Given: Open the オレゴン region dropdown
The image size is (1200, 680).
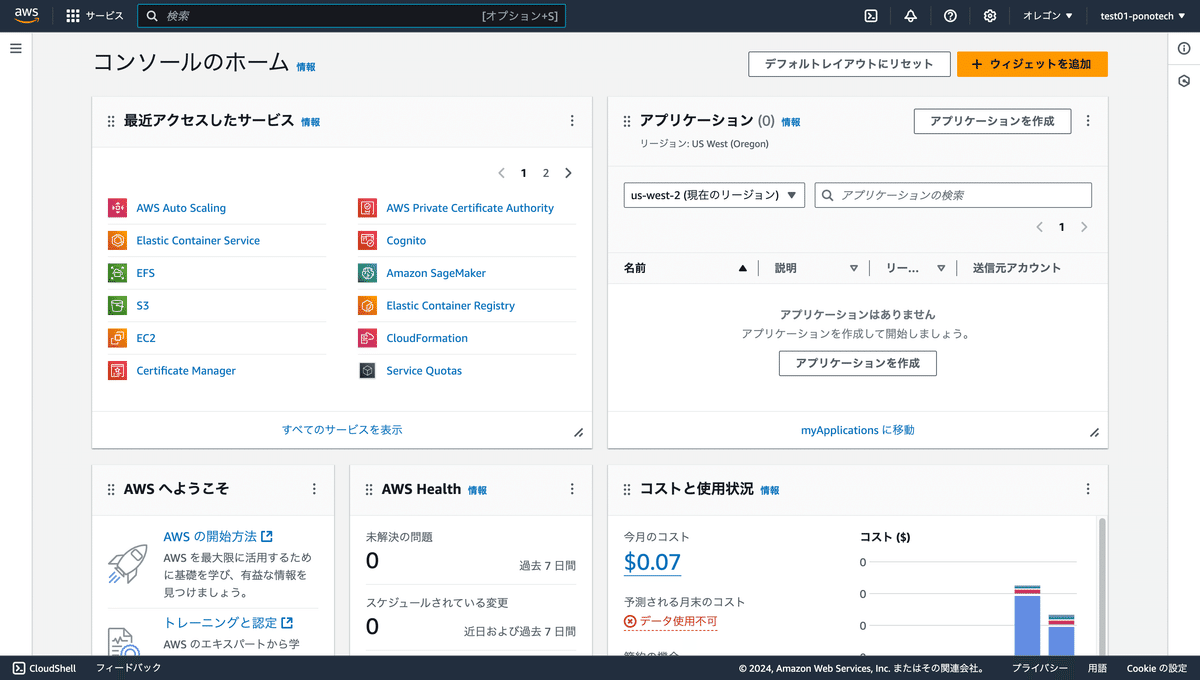Looking at the screenshot, I should pyautogui.click(x=1047, y=16).
